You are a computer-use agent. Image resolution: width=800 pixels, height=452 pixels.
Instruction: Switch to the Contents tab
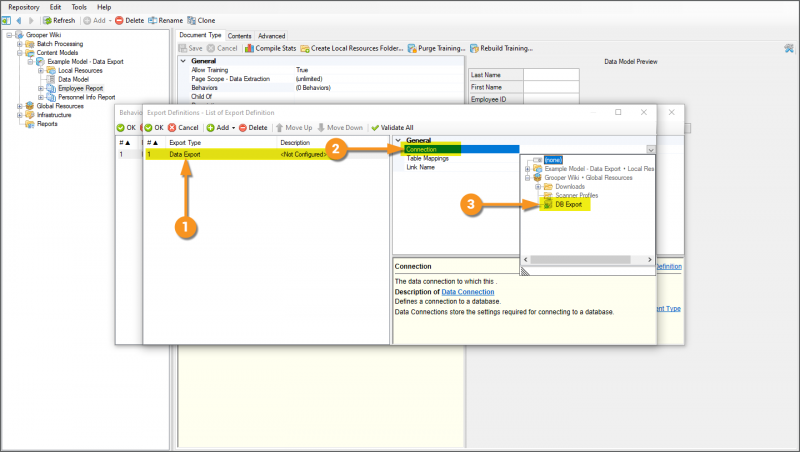click(x=239, y=36)
